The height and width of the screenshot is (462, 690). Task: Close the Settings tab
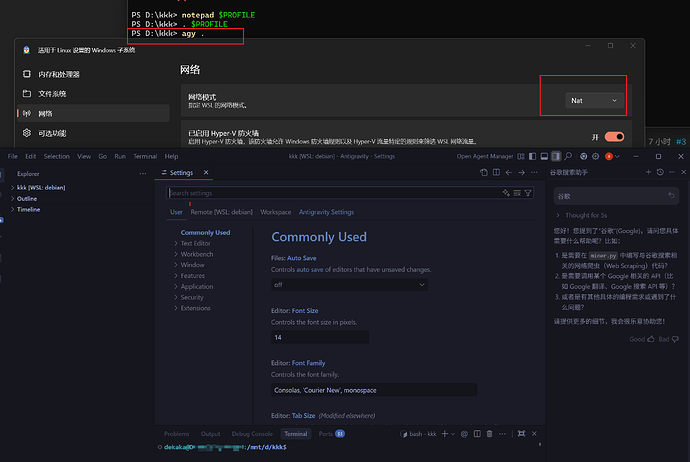pyautogui.click(x=206, y=172)
